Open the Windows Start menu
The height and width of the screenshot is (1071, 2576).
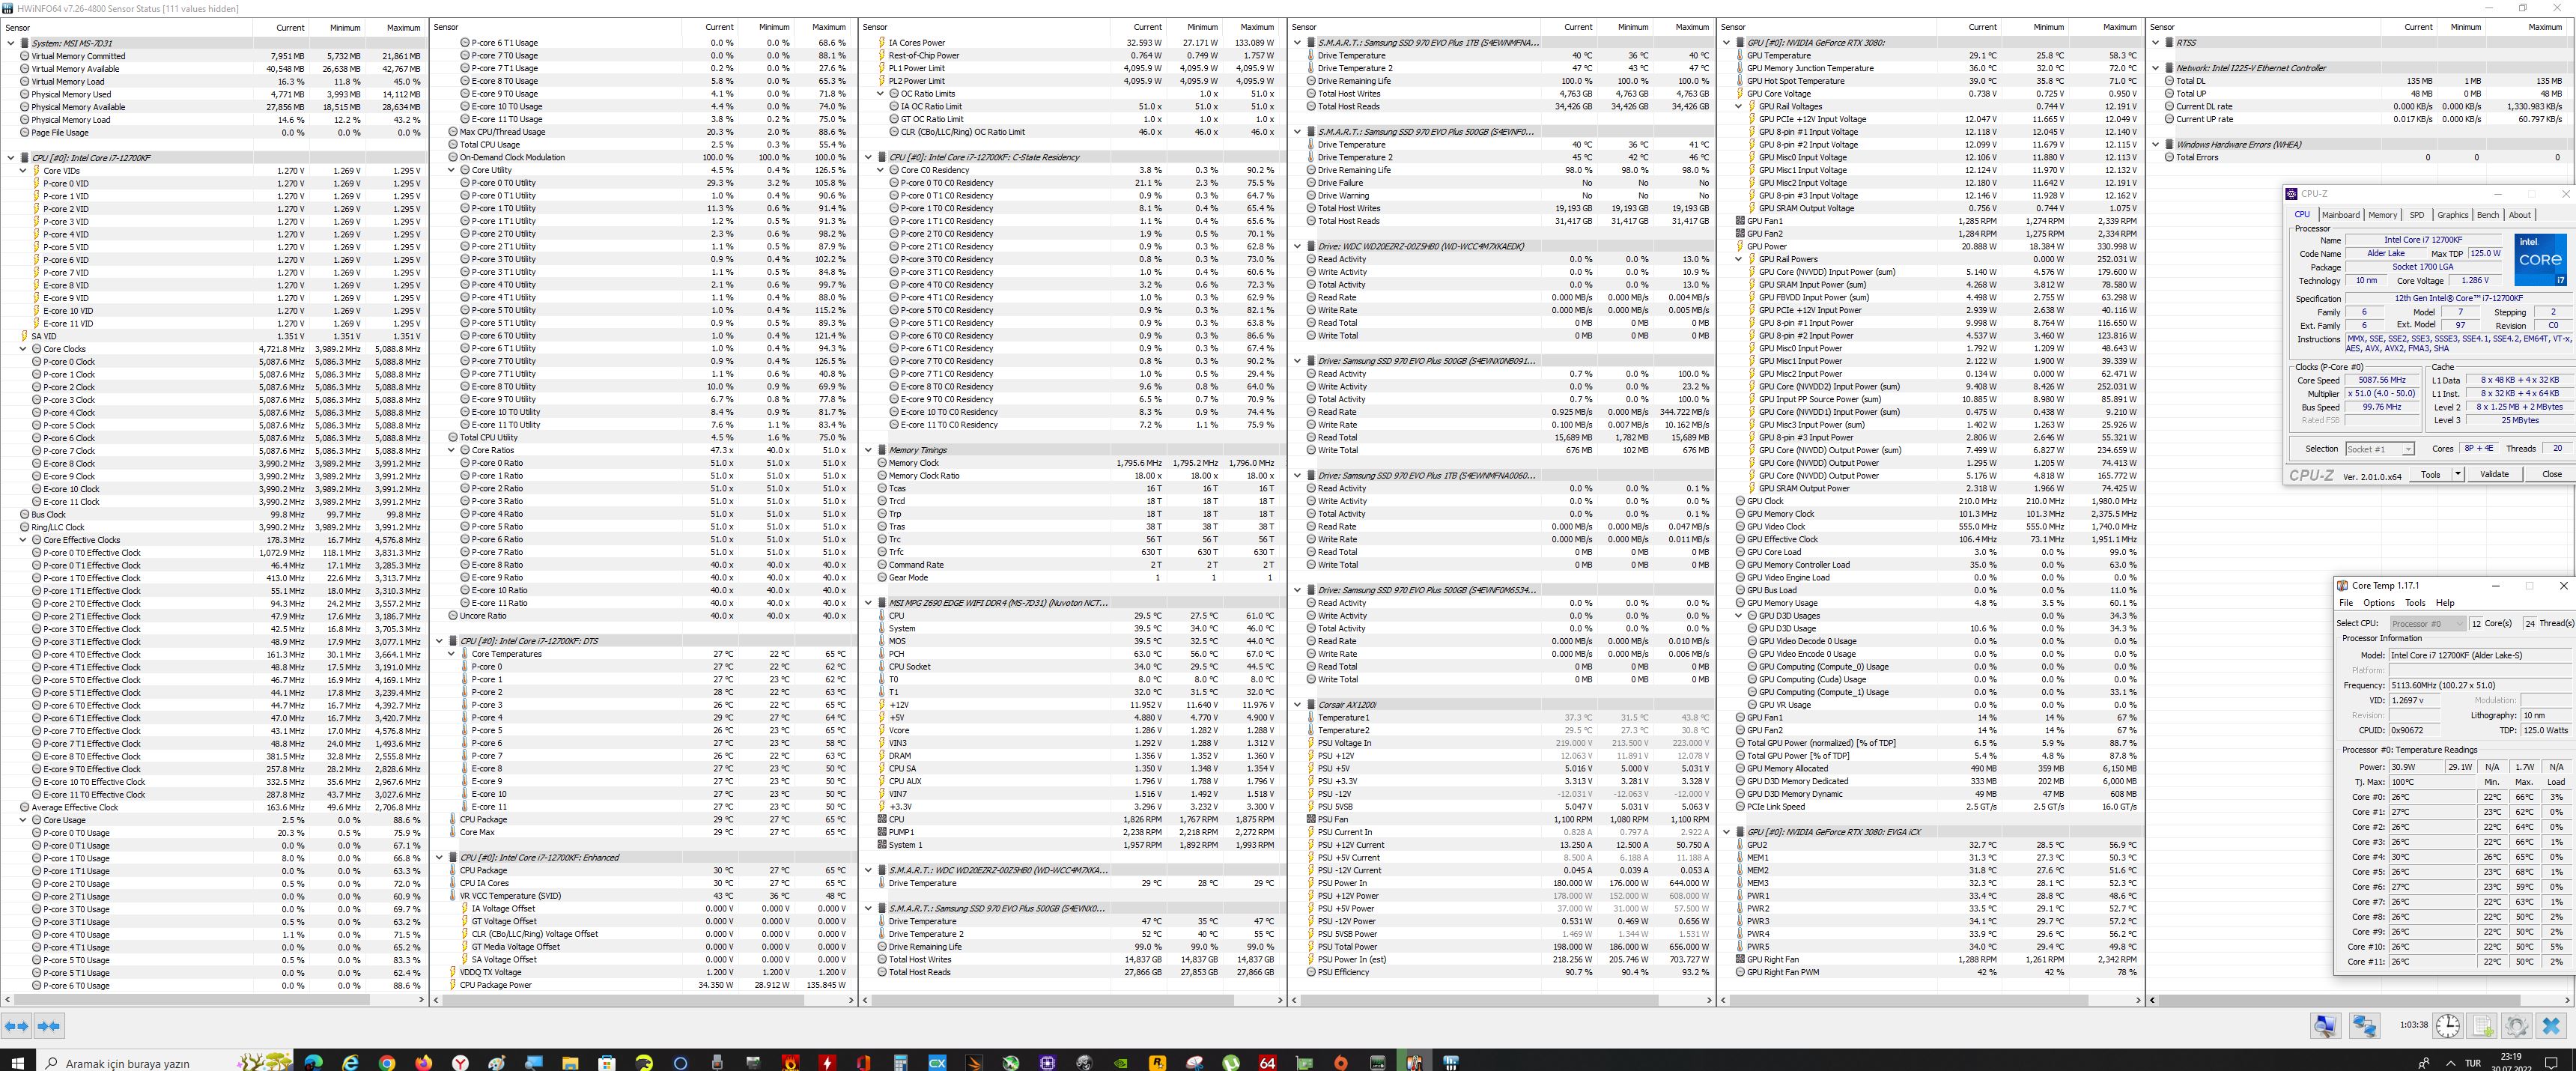17,1063
